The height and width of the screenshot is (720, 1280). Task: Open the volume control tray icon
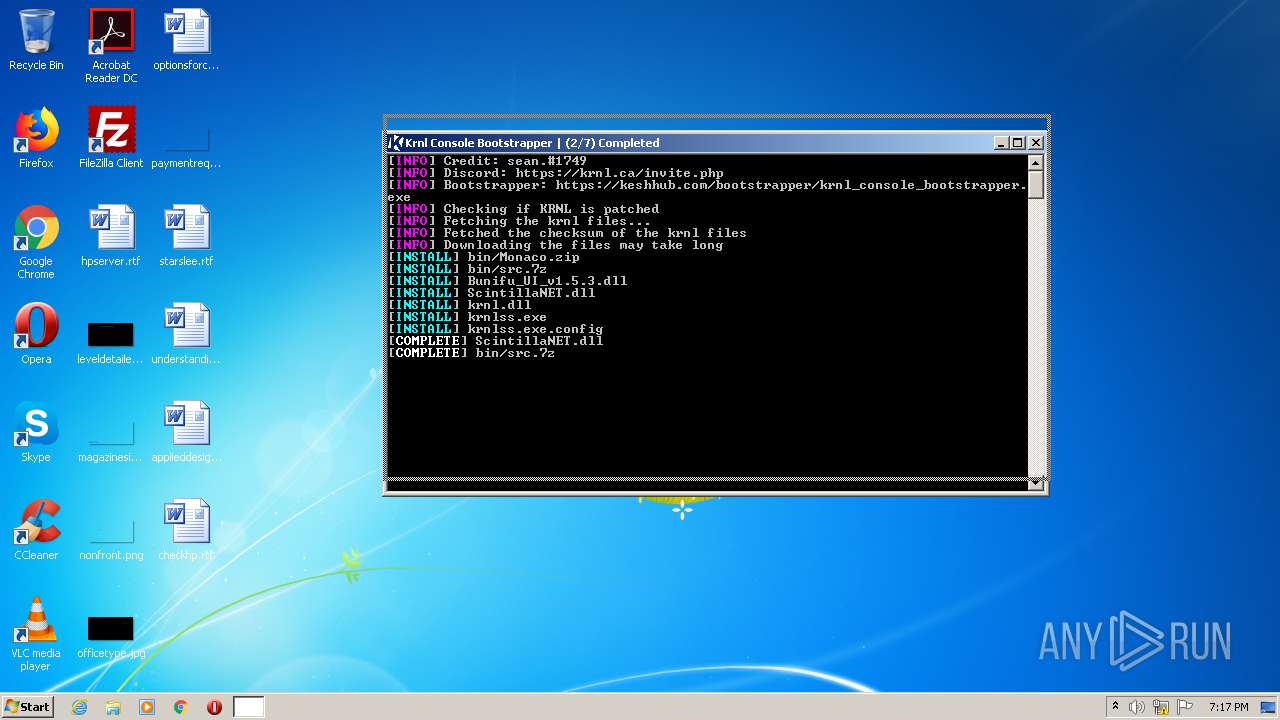tap(1137, 707)
